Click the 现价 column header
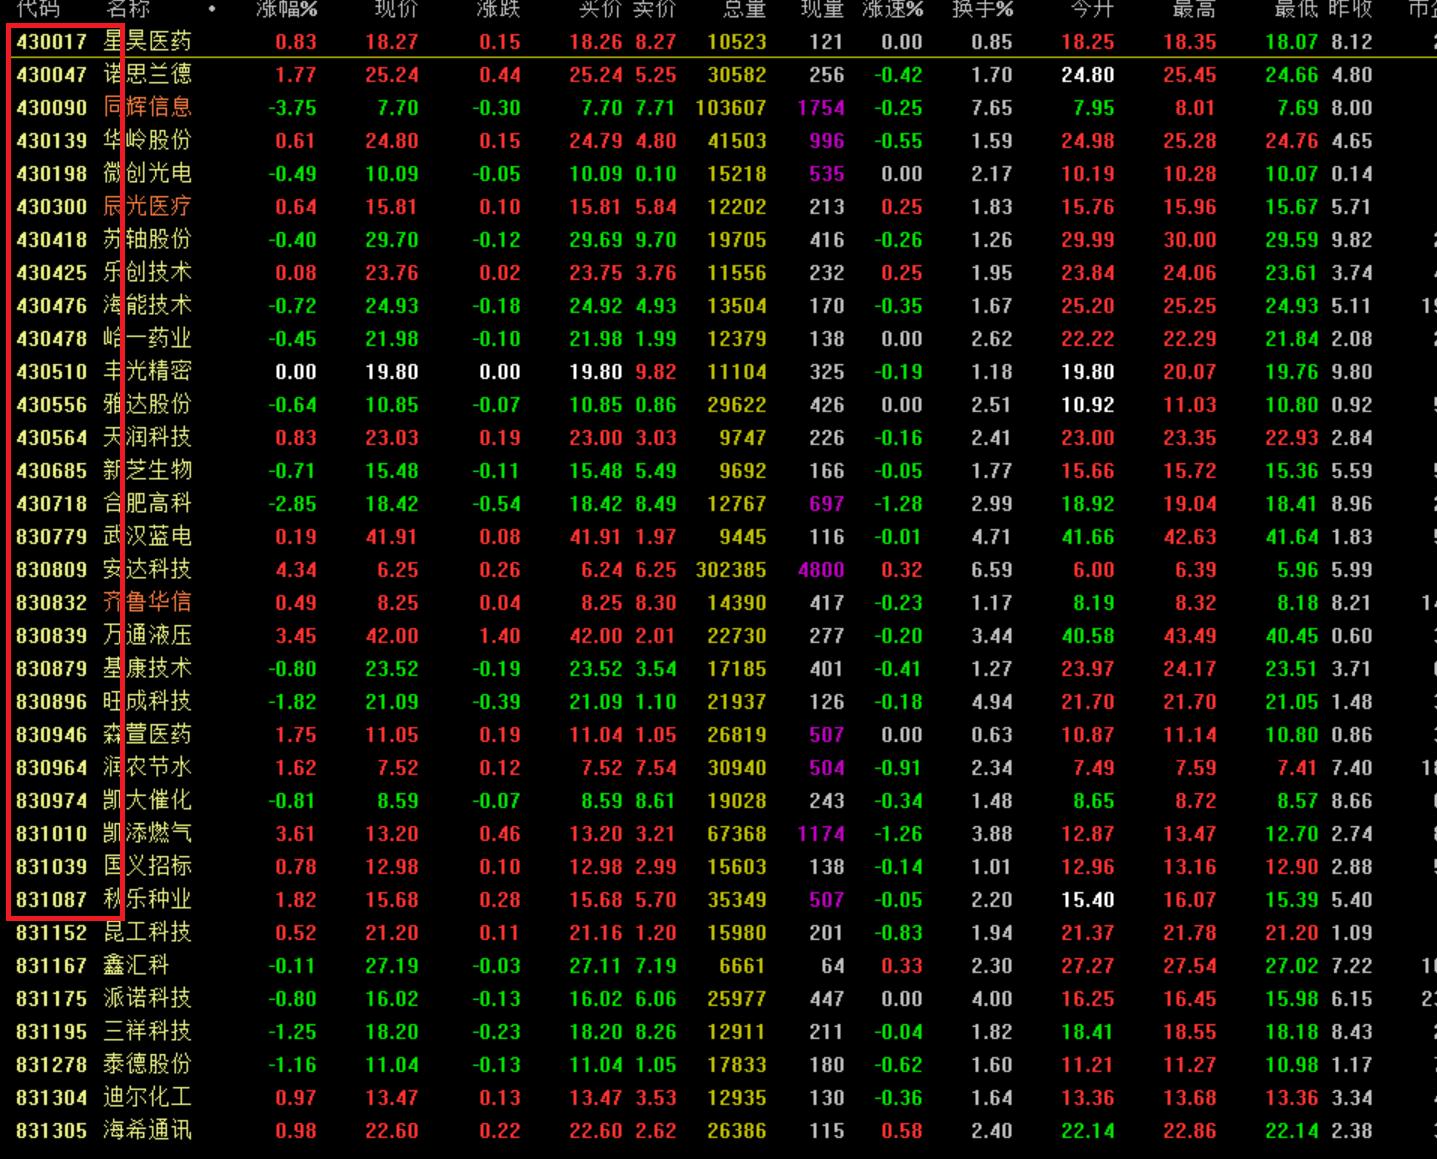 click(x=395, y=9)
